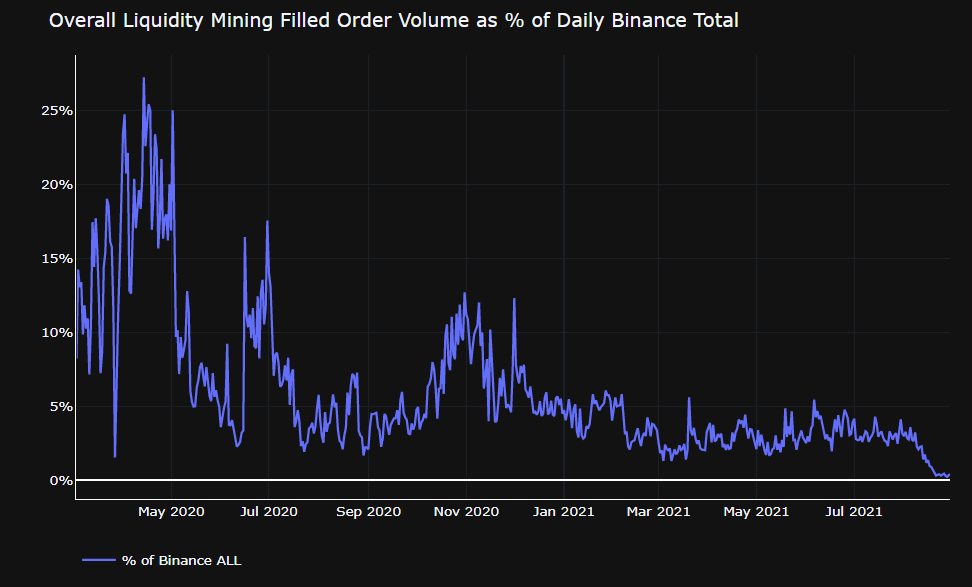Click the Mar 2021 x-axis label

point(658,512)
